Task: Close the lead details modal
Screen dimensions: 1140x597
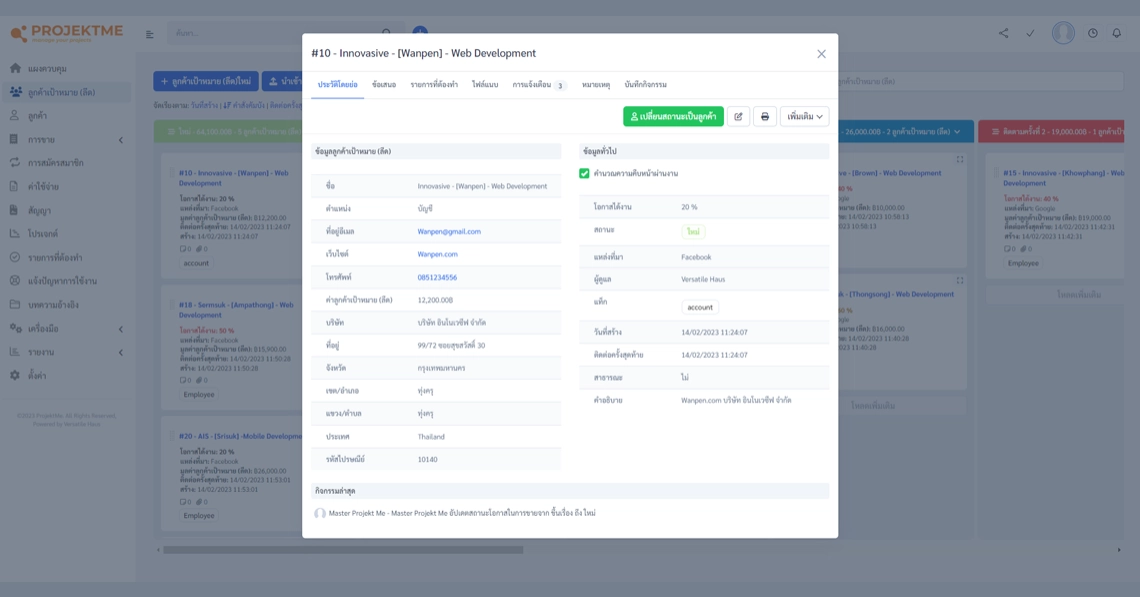Action: 821,54
